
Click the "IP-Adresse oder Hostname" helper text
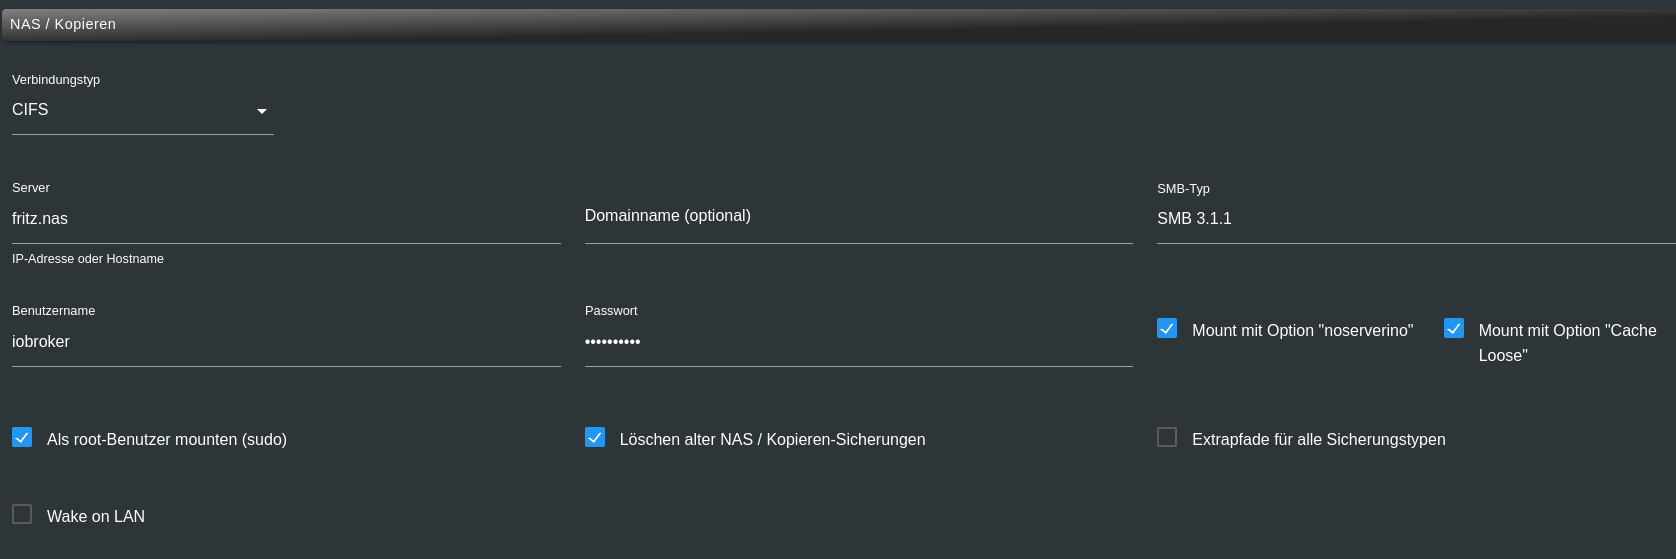click(88, 259)
